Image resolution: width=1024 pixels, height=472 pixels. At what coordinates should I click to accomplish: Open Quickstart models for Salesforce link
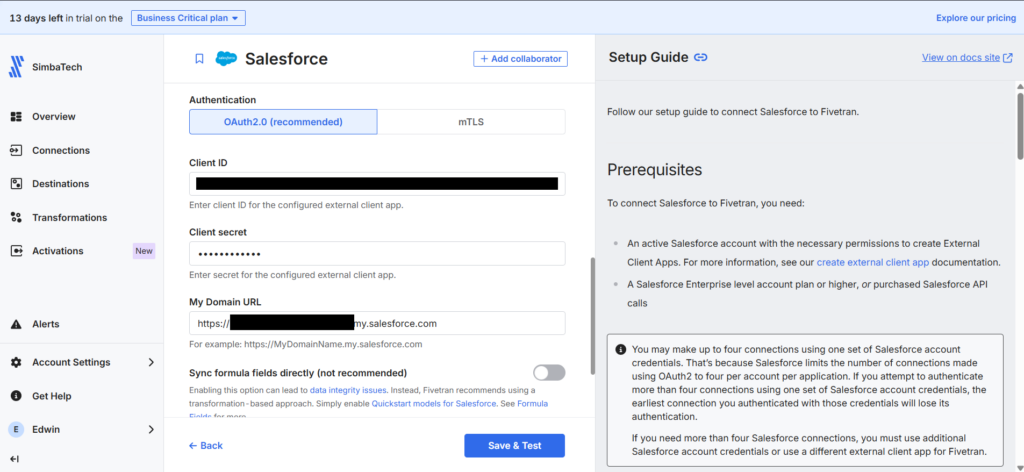pos(434,403)
